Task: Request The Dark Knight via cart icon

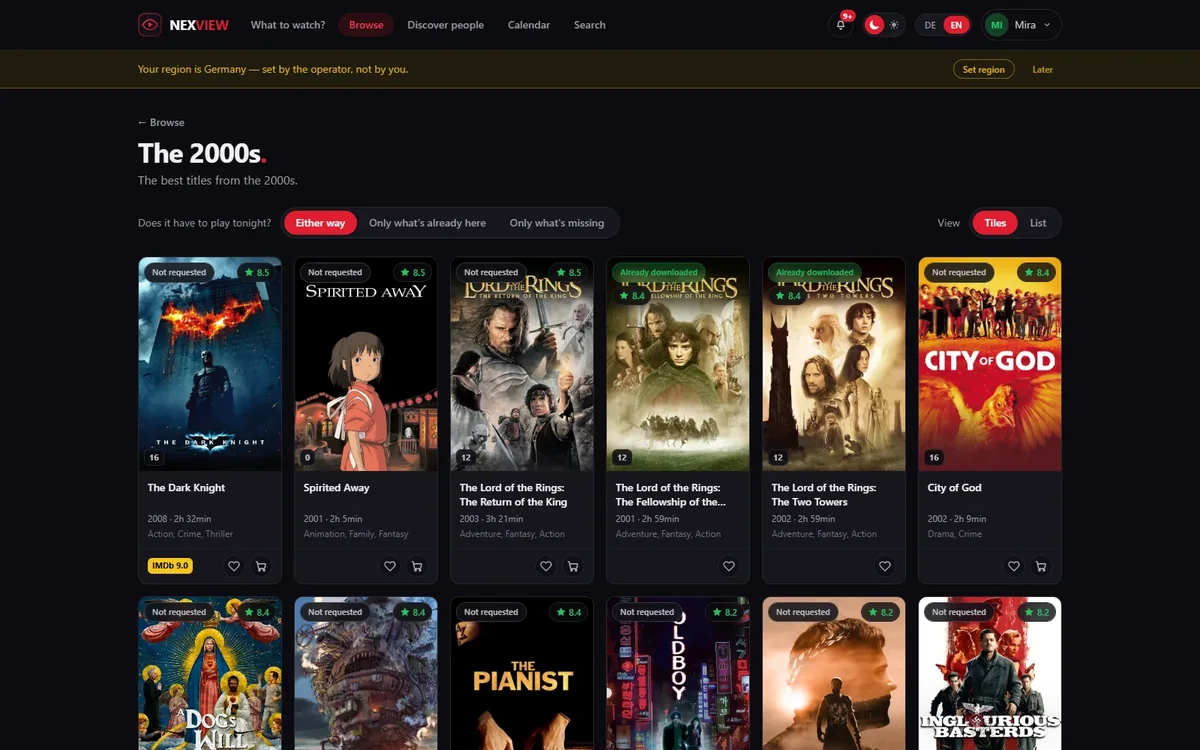Action: (x=261, y=566)
